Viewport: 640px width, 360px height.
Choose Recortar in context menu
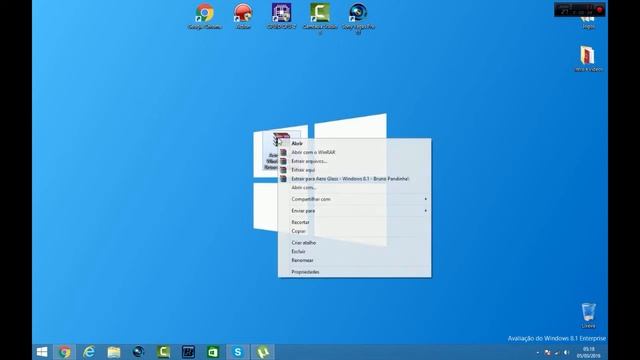coord(354,222)
